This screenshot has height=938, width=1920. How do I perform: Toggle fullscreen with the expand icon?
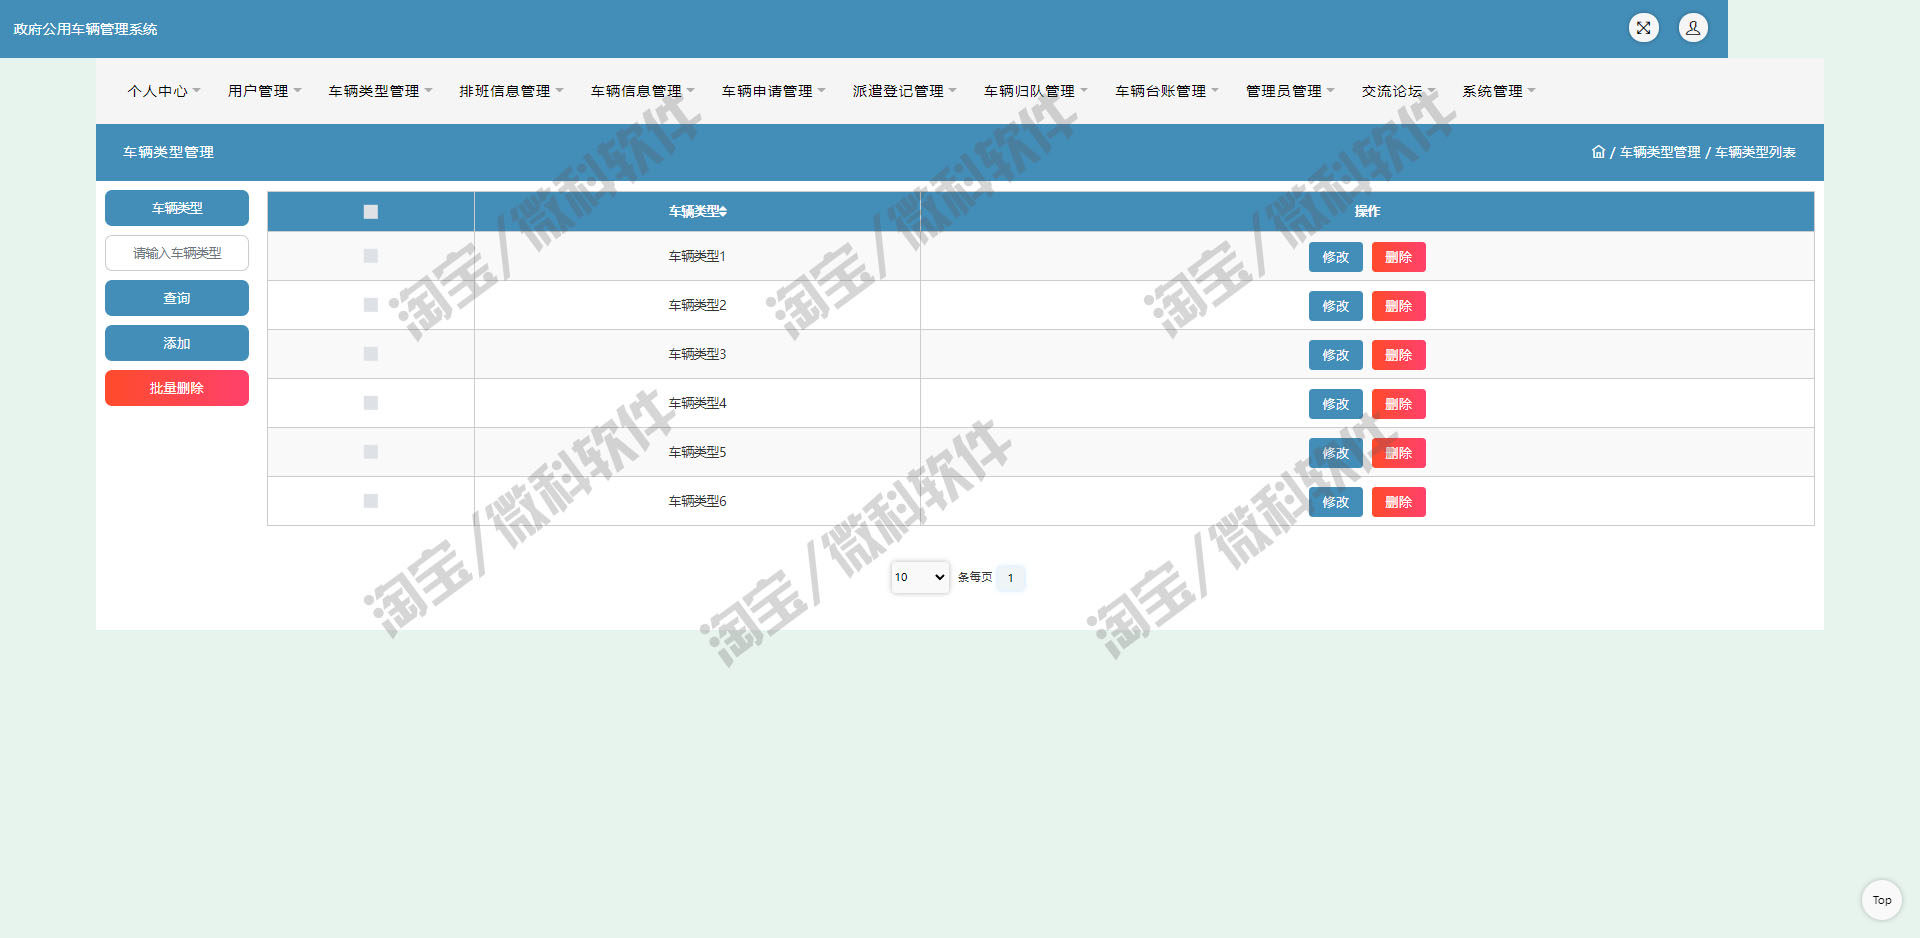coord(1643,28)
